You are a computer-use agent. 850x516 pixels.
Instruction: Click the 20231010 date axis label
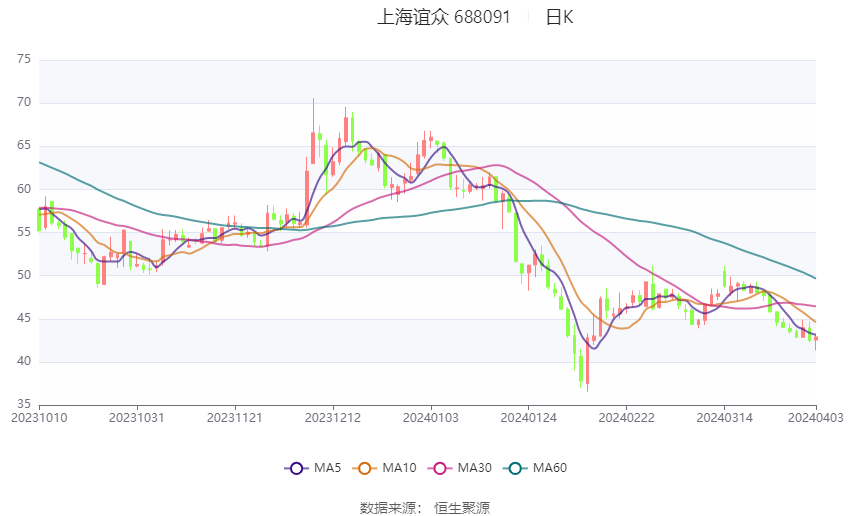39,418
